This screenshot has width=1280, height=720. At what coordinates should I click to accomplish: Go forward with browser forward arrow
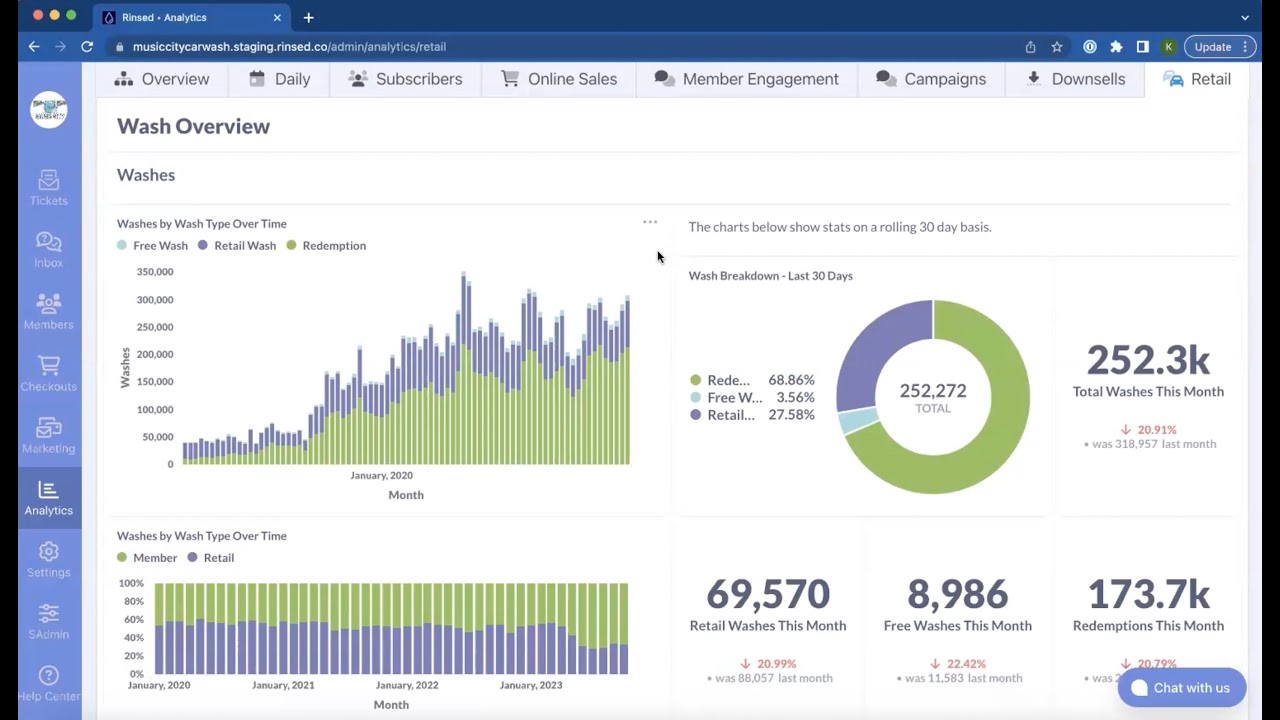(x=60, y=46)
